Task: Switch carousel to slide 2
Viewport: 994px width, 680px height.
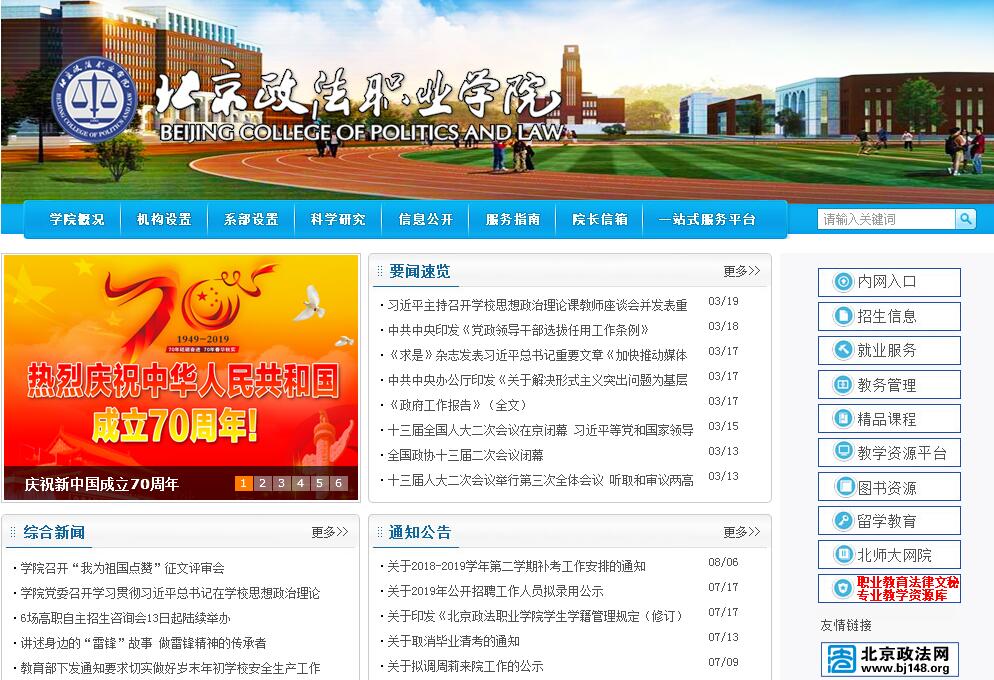Action: pos(262,484)
